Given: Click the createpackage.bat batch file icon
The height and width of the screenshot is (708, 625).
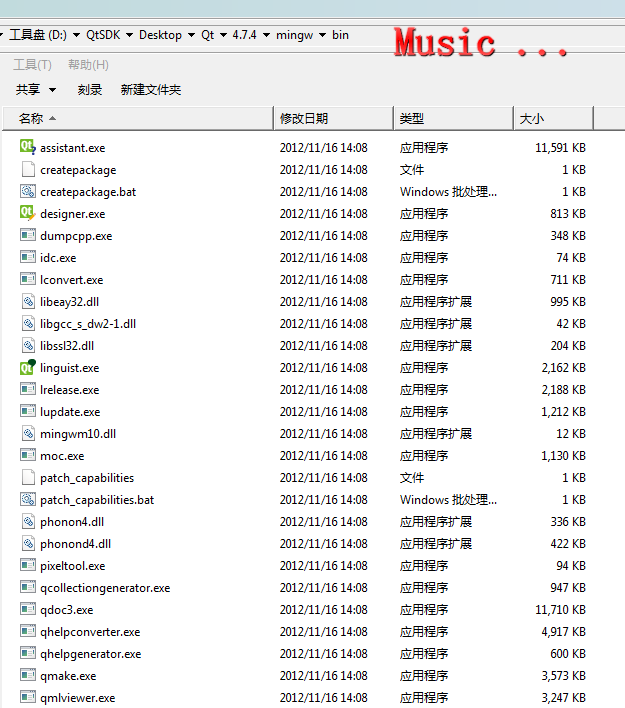Looking at the screenshot, I should [28, 191].
